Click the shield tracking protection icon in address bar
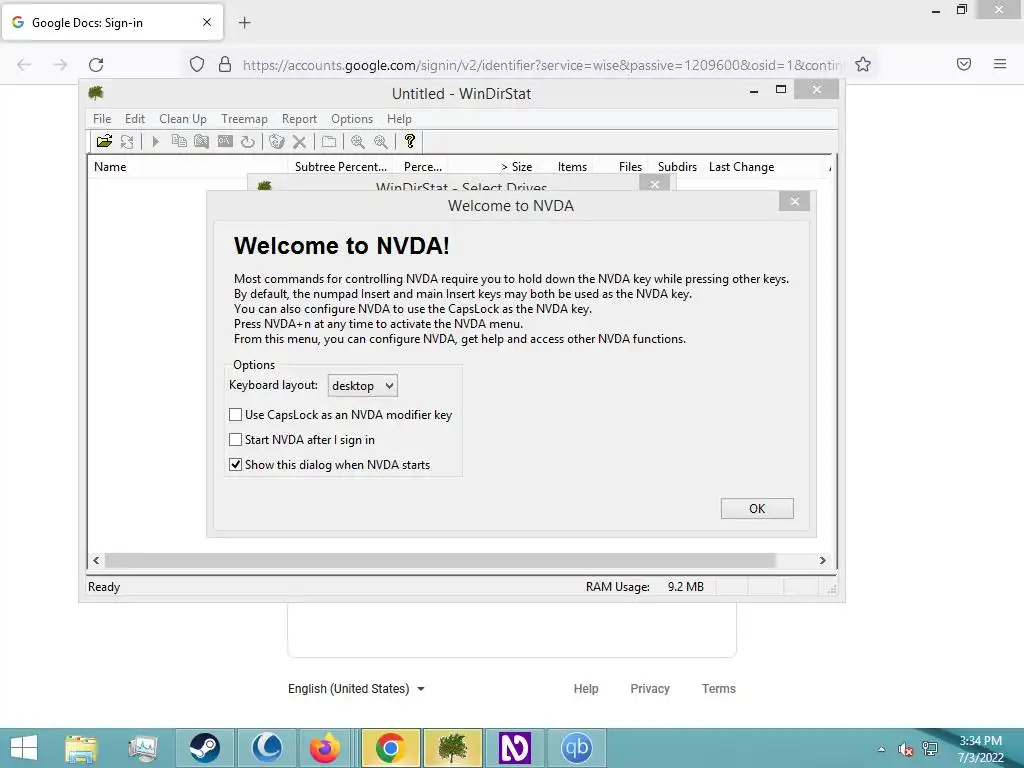 point(197,64)
